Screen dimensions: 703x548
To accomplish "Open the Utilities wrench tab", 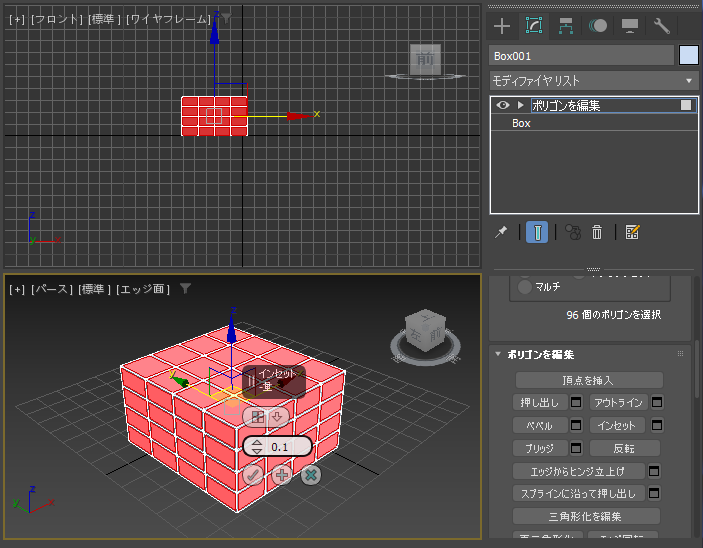I will pos(662,26).
